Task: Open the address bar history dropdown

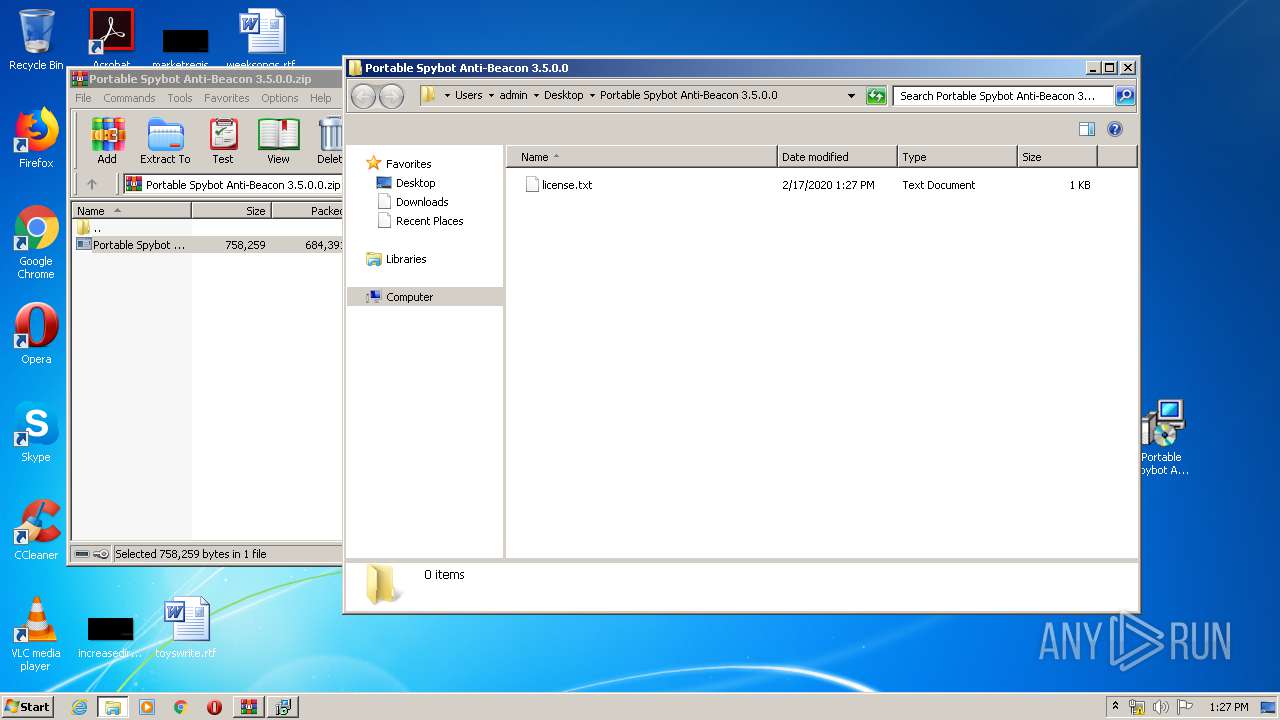Action: pyautogui.click(x=851, y=96)
